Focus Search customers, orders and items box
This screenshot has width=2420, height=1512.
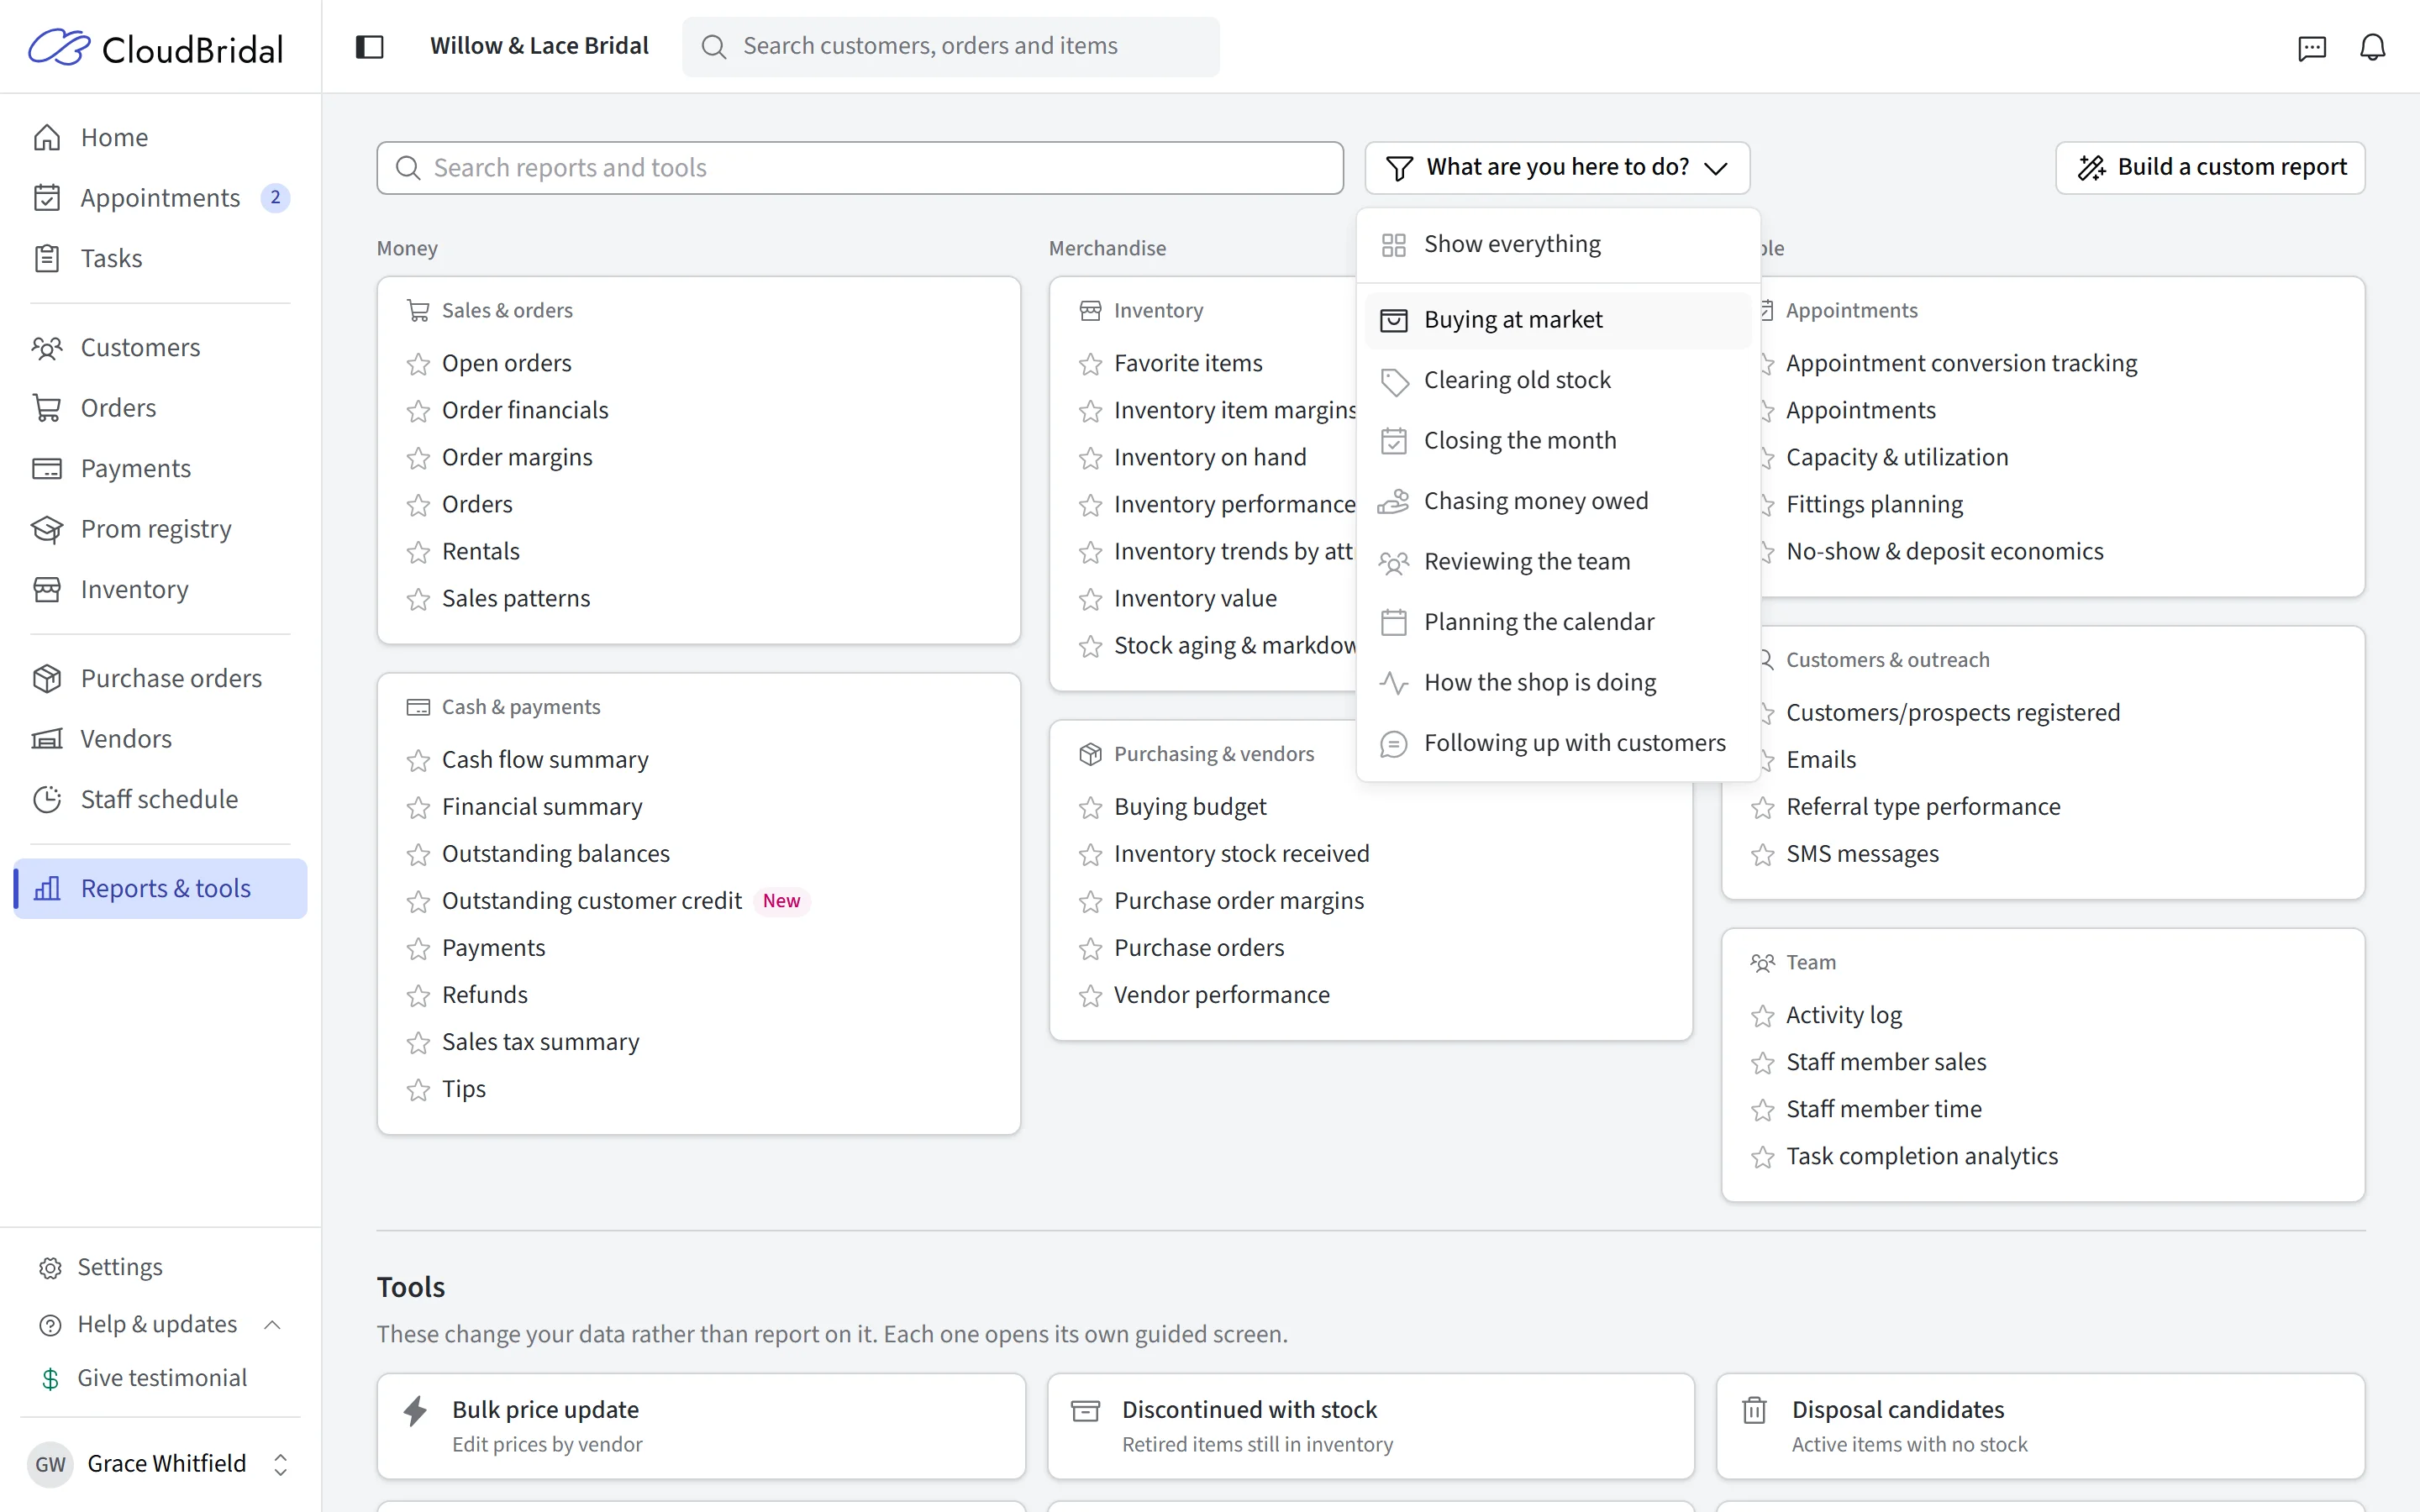(950, 46)
